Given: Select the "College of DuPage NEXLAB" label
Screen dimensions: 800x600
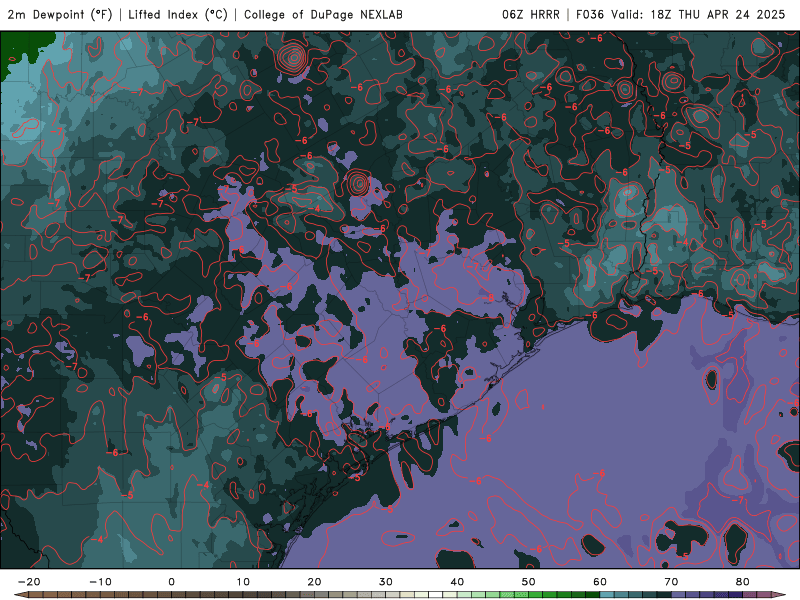Looking at the screenshot, I should click(323, 15).
